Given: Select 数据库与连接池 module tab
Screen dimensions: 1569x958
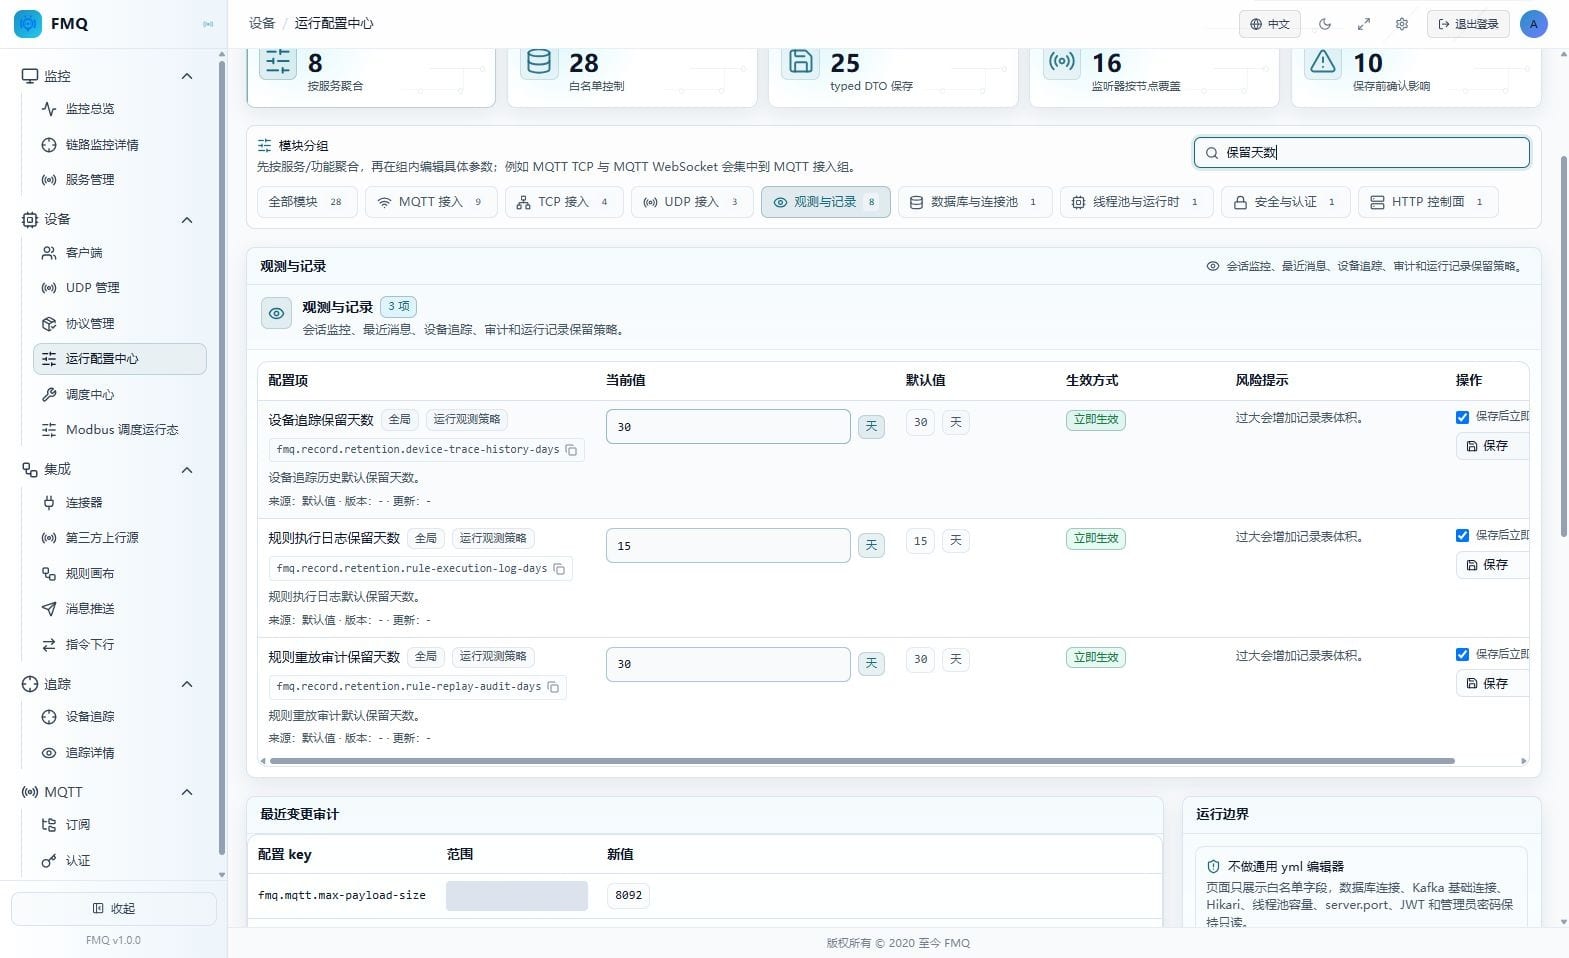Looking at the screenshot, I should click(x=975, y=202).
